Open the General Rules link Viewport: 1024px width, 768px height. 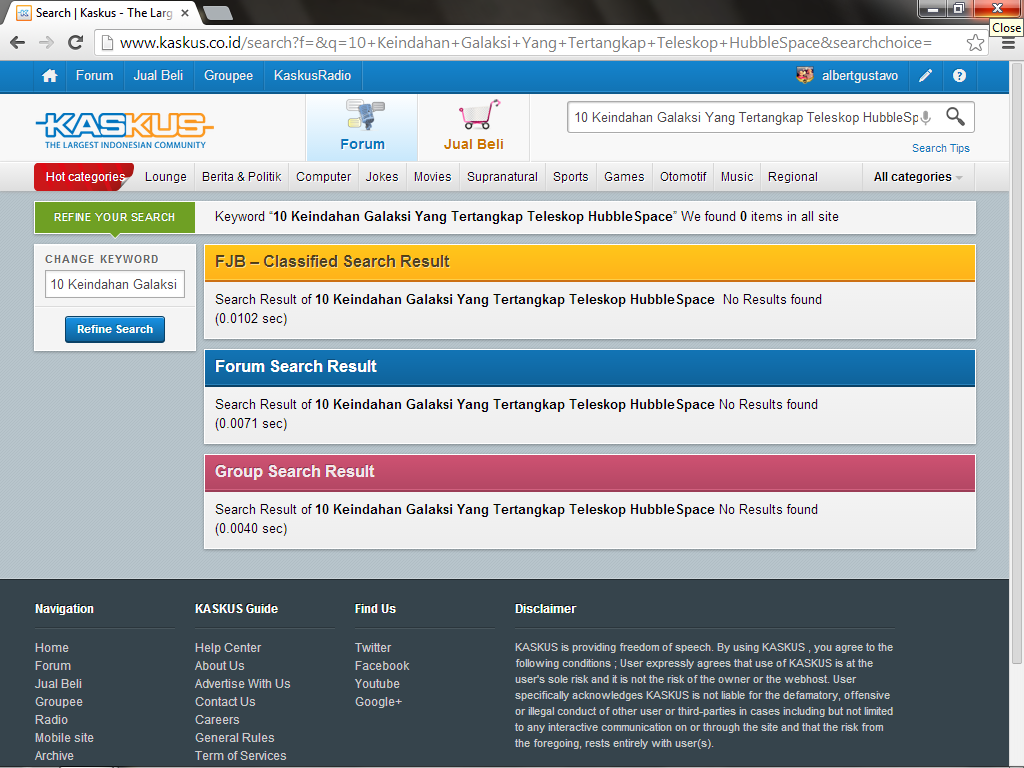(x=234, y=738)
